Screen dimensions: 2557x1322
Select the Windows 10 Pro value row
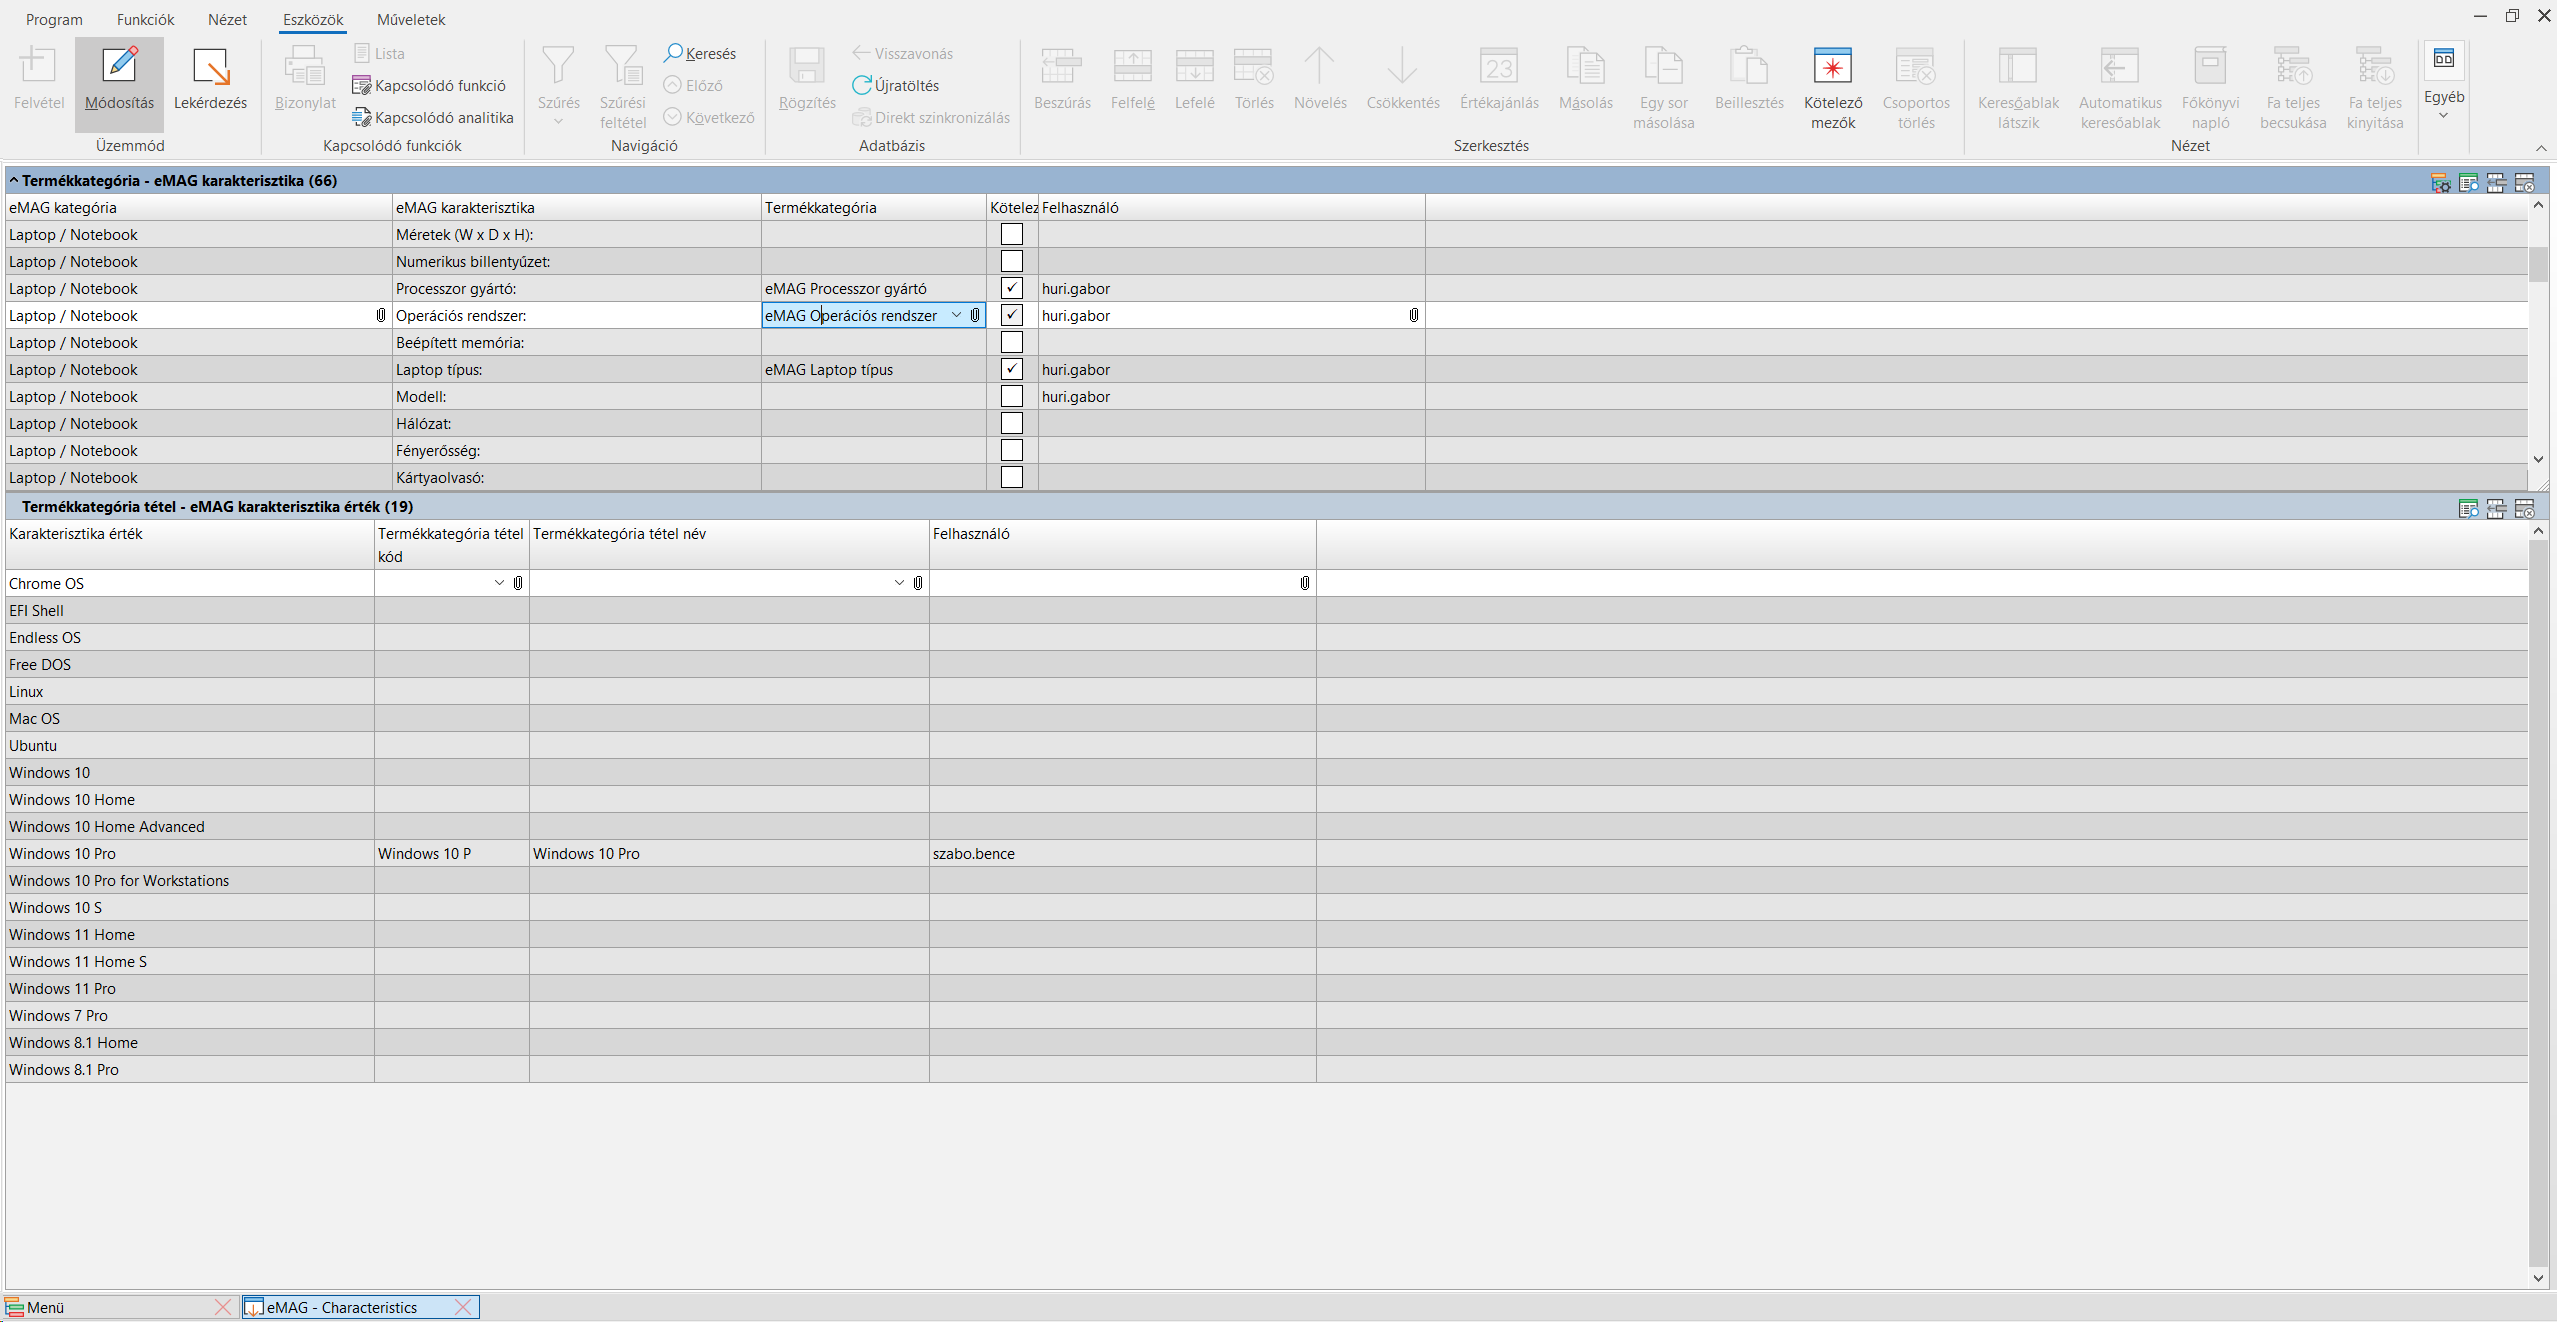tap(62, 853)
